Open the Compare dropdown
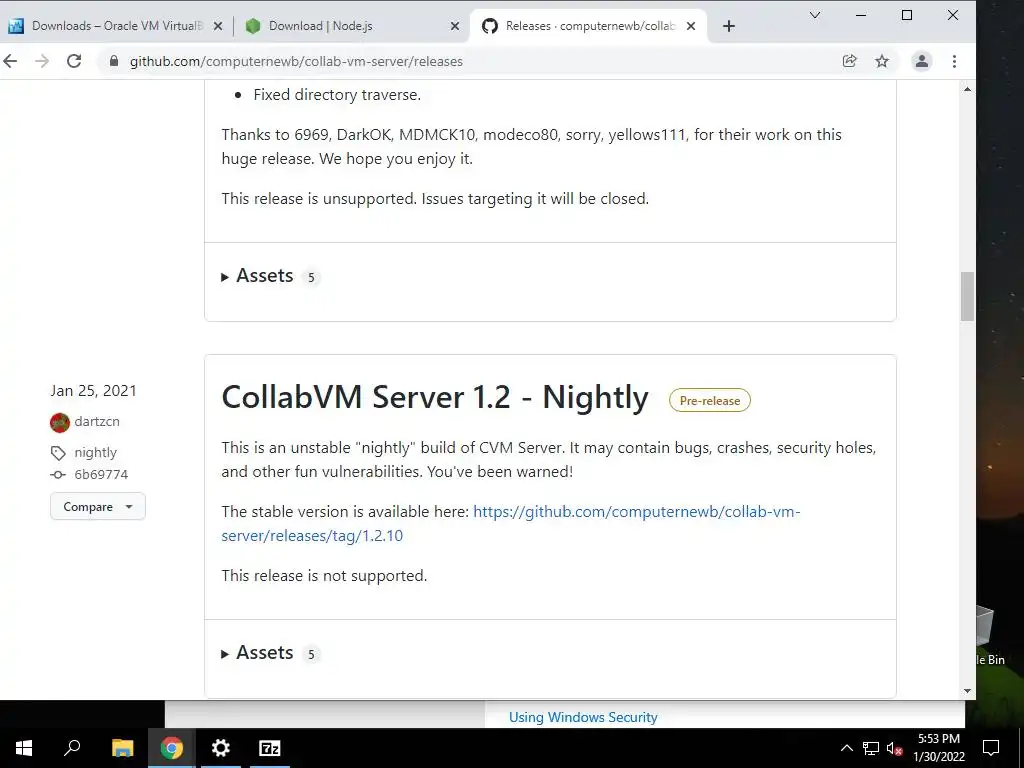 click(x=98, y=507)
